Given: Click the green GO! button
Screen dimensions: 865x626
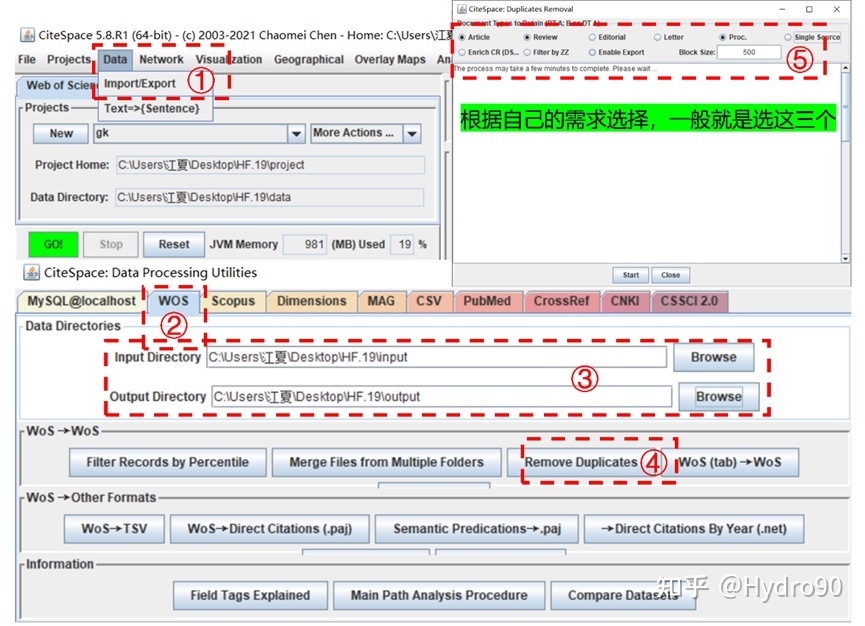Looking at the screenshot, I should (x=53, y=244).
